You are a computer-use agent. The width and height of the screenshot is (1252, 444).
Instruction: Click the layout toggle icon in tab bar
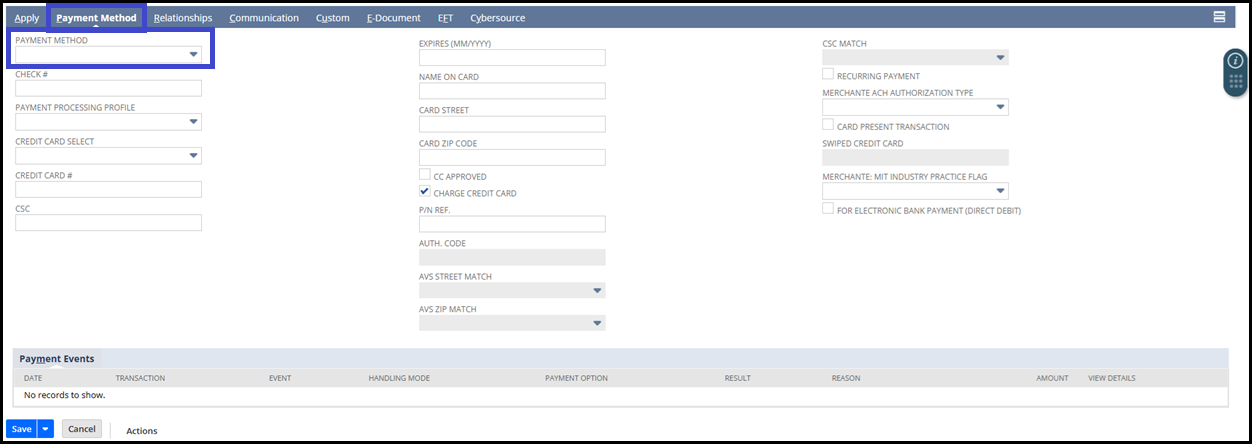[x=1219, y=17]
